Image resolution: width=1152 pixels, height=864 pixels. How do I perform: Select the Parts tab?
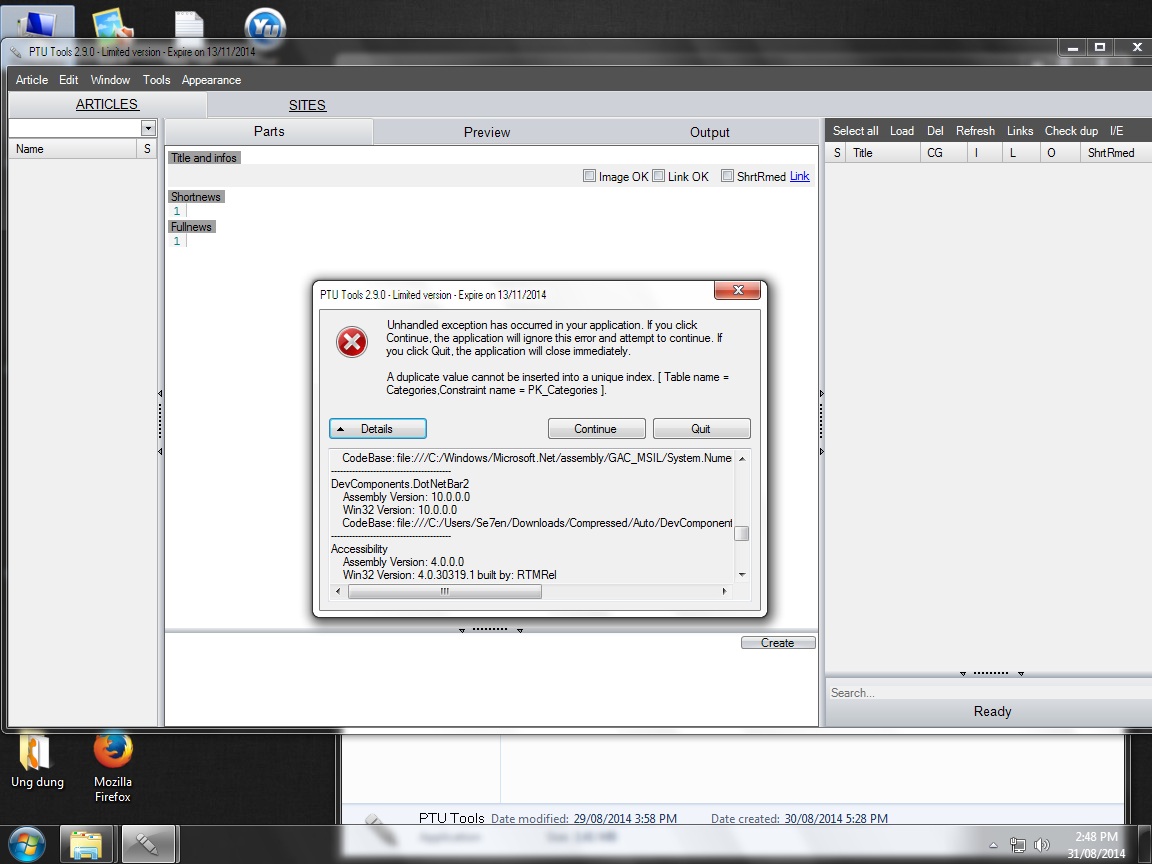[x=269, y=132]
